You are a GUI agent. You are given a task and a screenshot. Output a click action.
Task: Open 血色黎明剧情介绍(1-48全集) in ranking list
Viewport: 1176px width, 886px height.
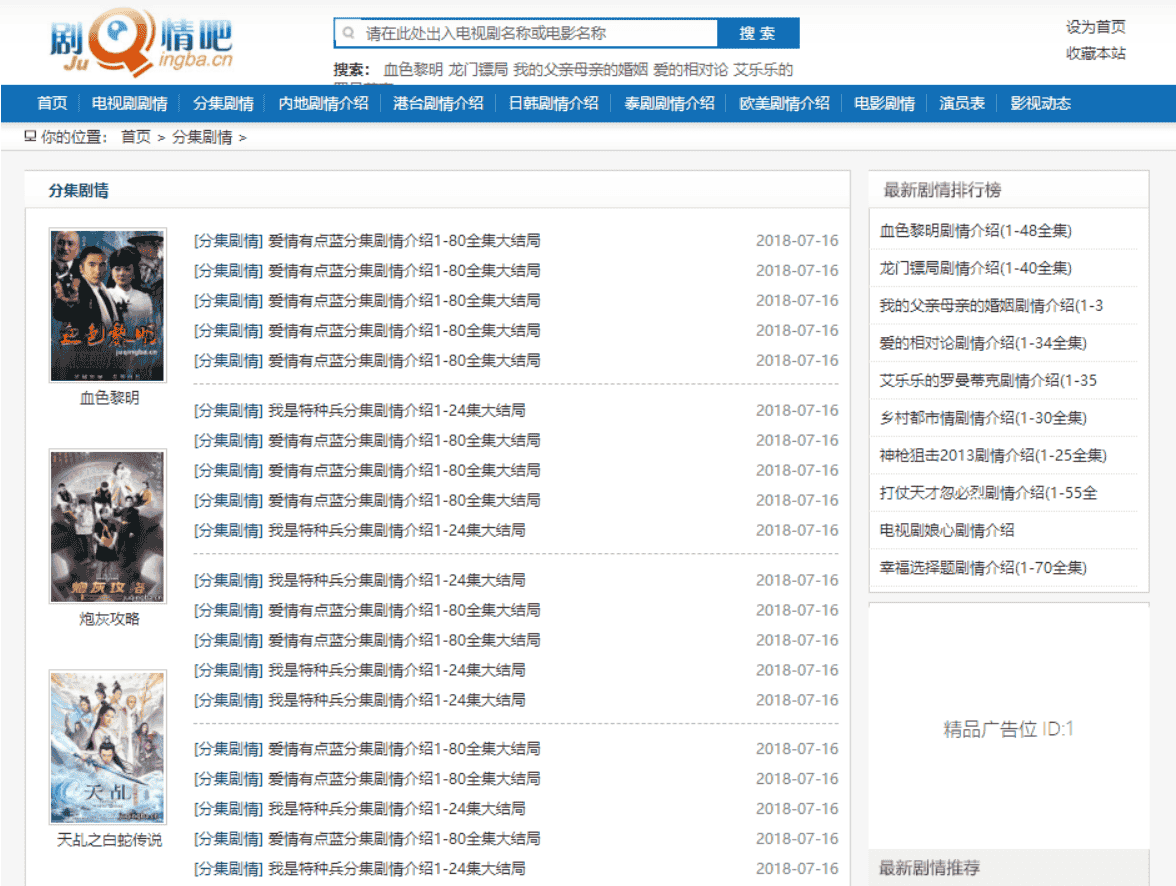pos(975,231)
